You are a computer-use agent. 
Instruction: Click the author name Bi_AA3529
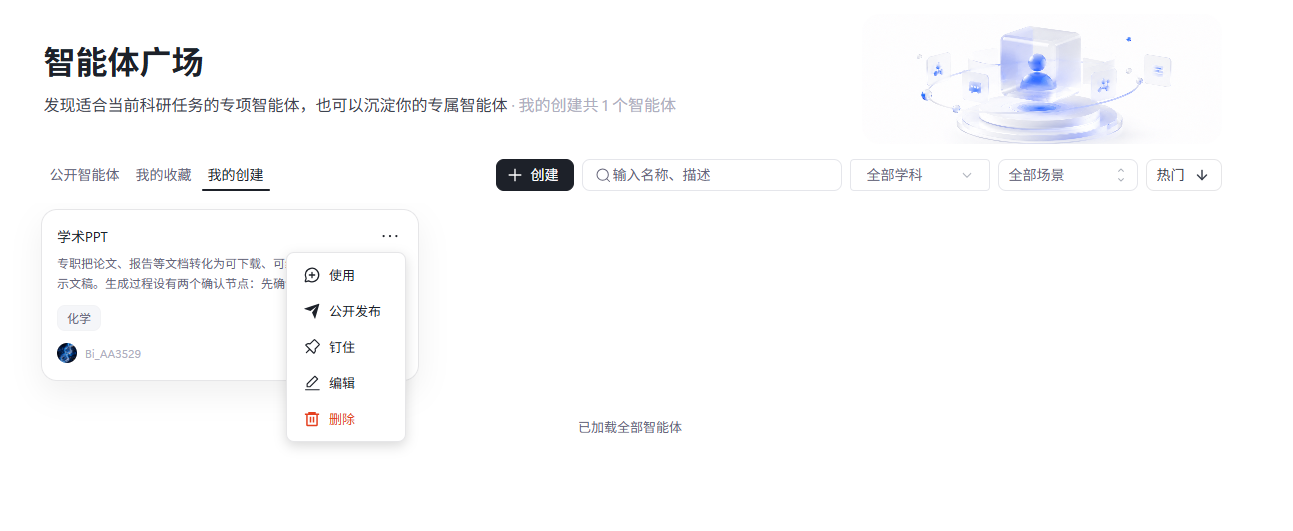coord(113,354)
